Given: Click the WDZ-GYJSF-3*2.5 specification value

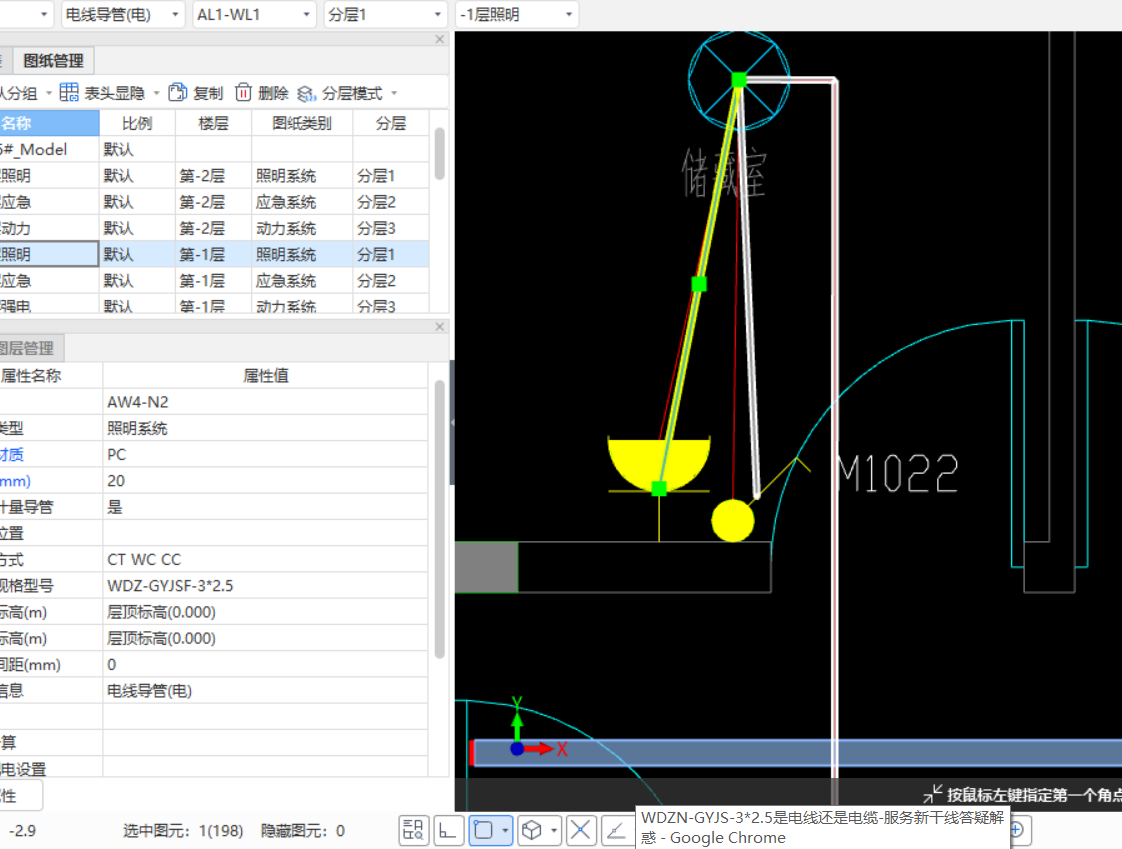Looking at the screenshot, I should click(265, 586).
